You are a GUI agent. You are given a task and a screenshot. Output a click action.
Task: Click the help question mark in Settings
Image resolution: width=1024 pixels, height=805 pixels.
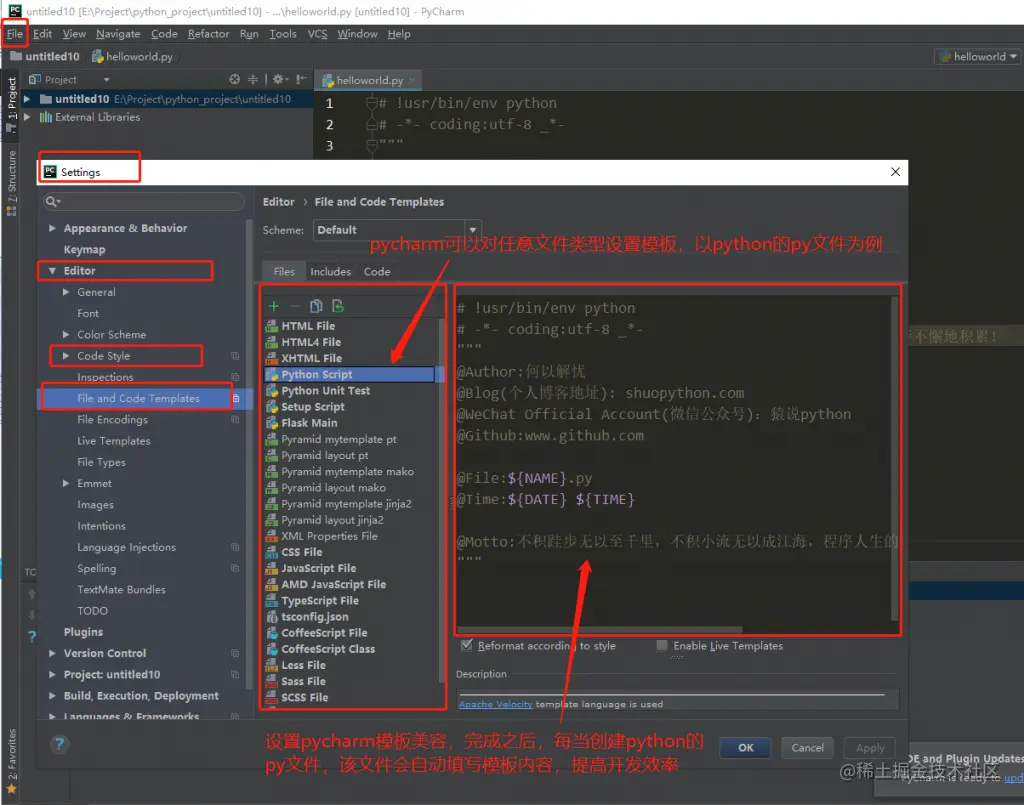(59, 744)
